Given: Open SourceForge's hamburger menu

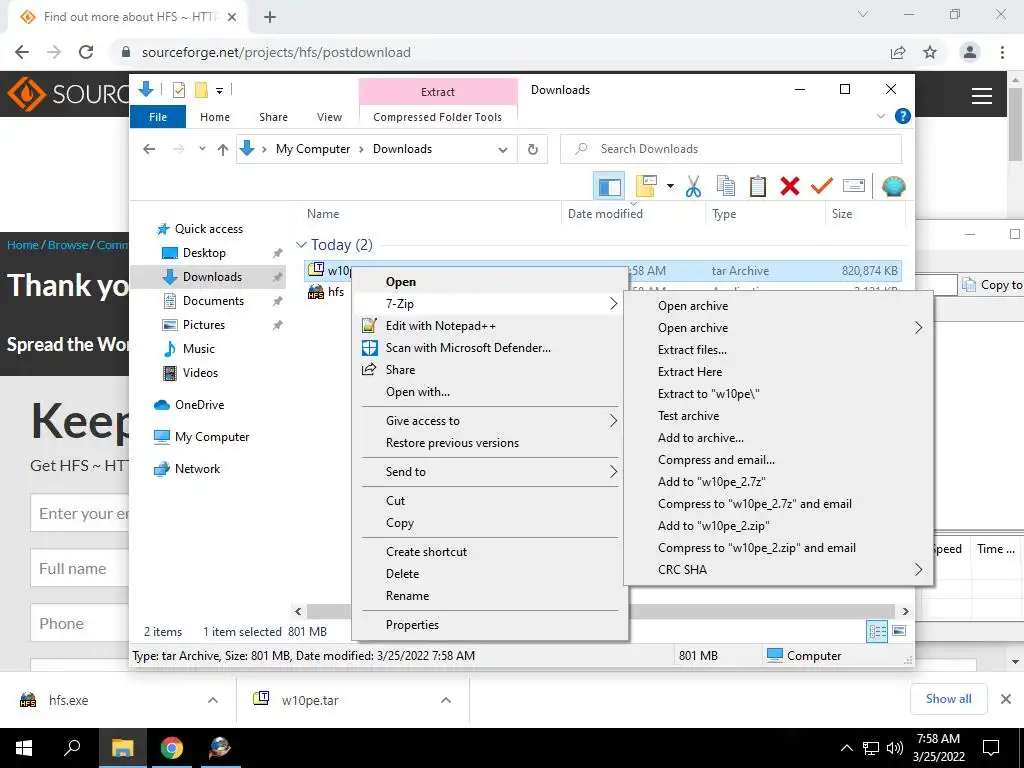Looking at the screenshot, I should 982,96.
